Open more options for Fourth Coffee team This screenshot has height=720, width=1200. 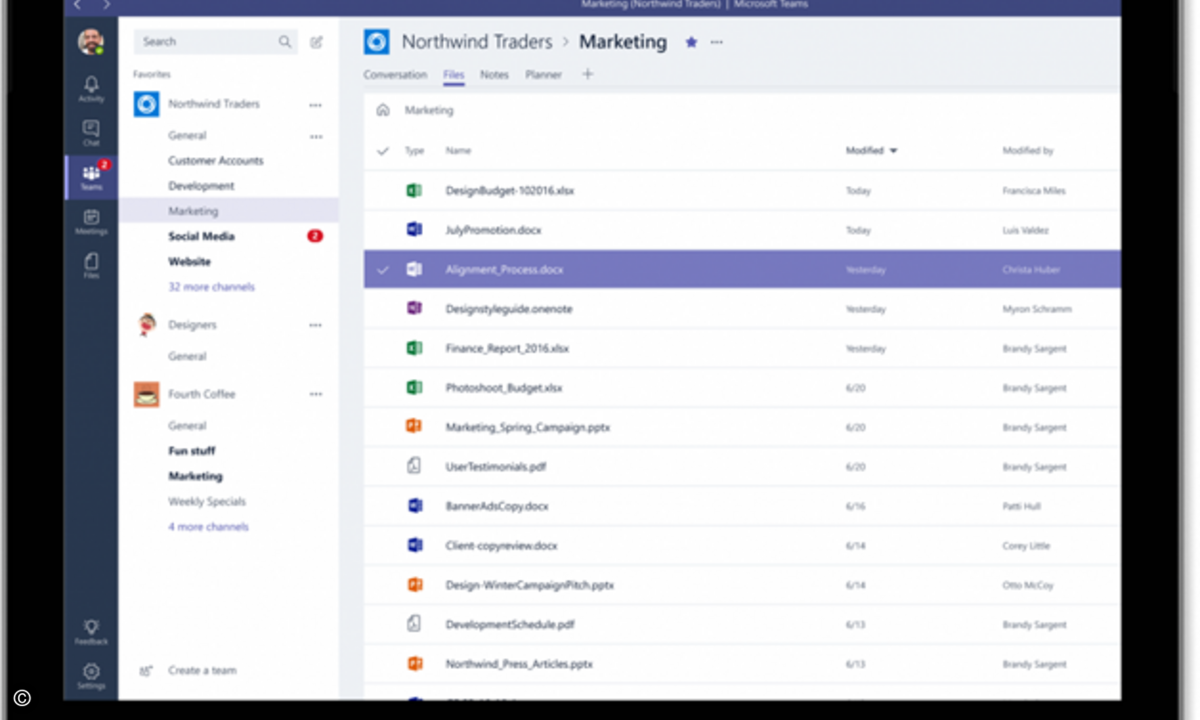316,394
